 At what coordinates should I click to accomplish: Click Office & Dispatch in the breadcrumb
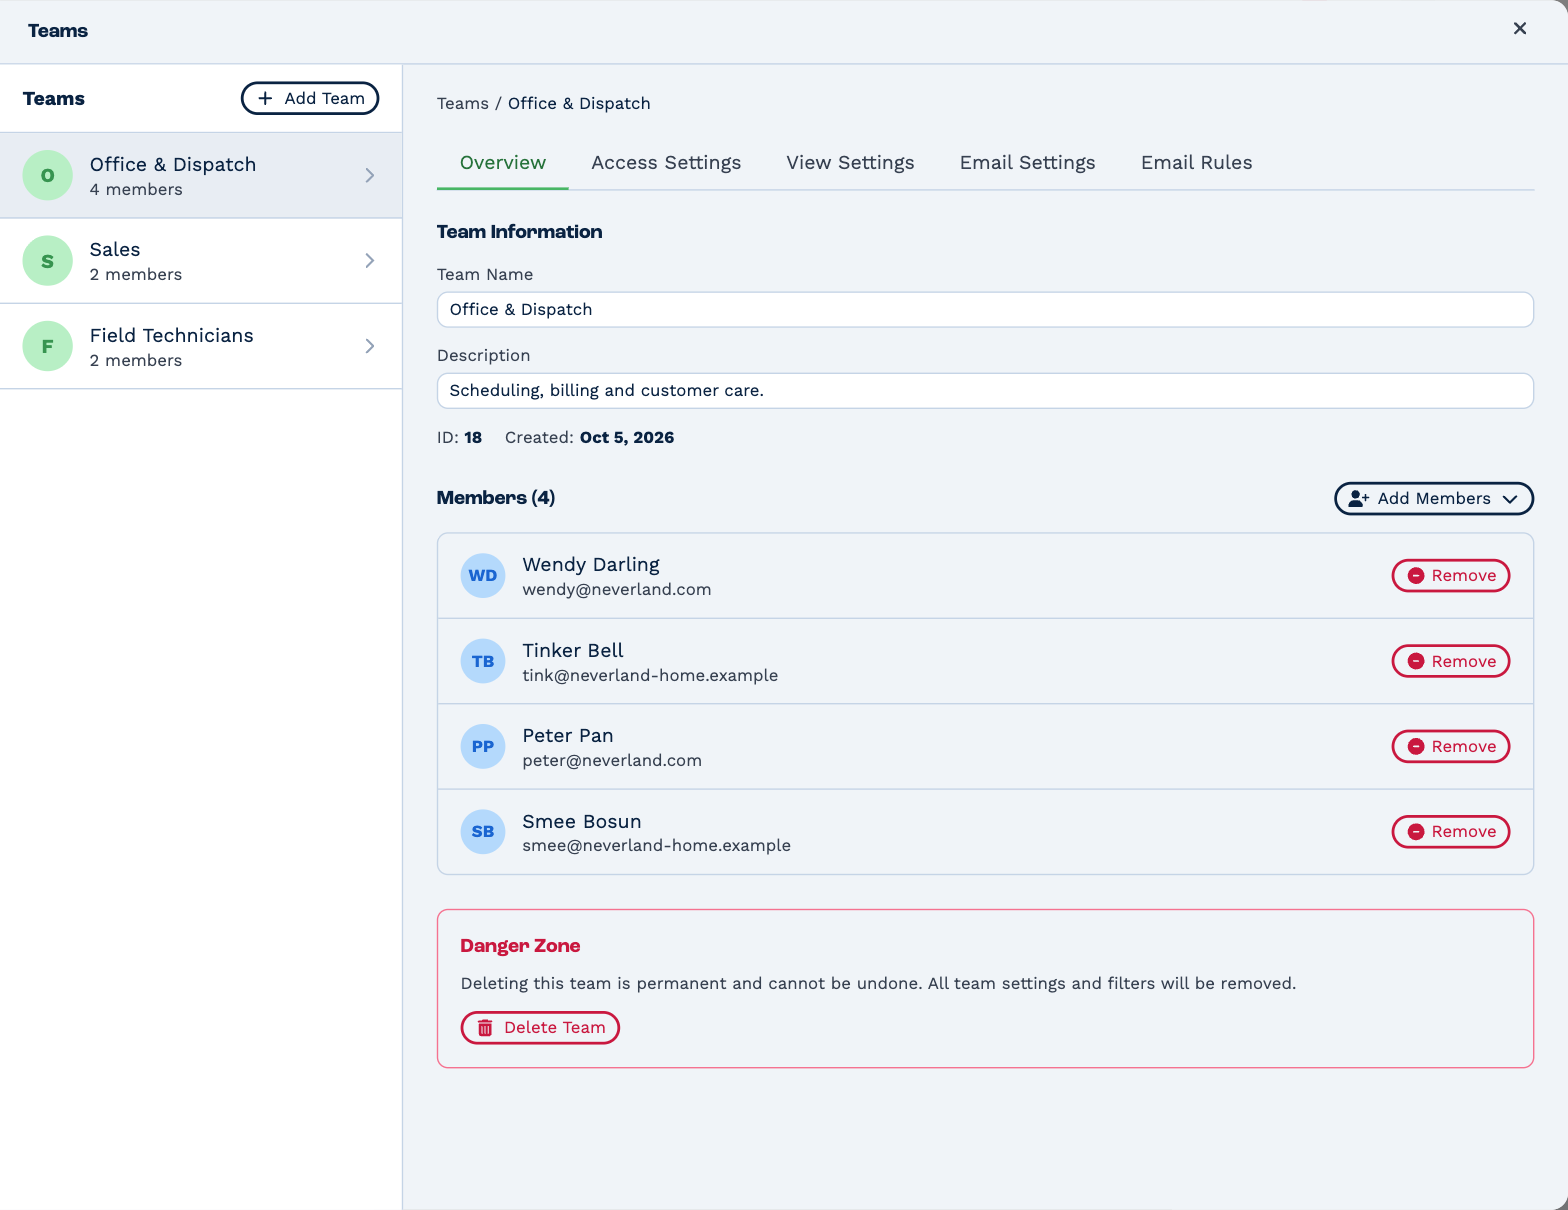(579, 104)
